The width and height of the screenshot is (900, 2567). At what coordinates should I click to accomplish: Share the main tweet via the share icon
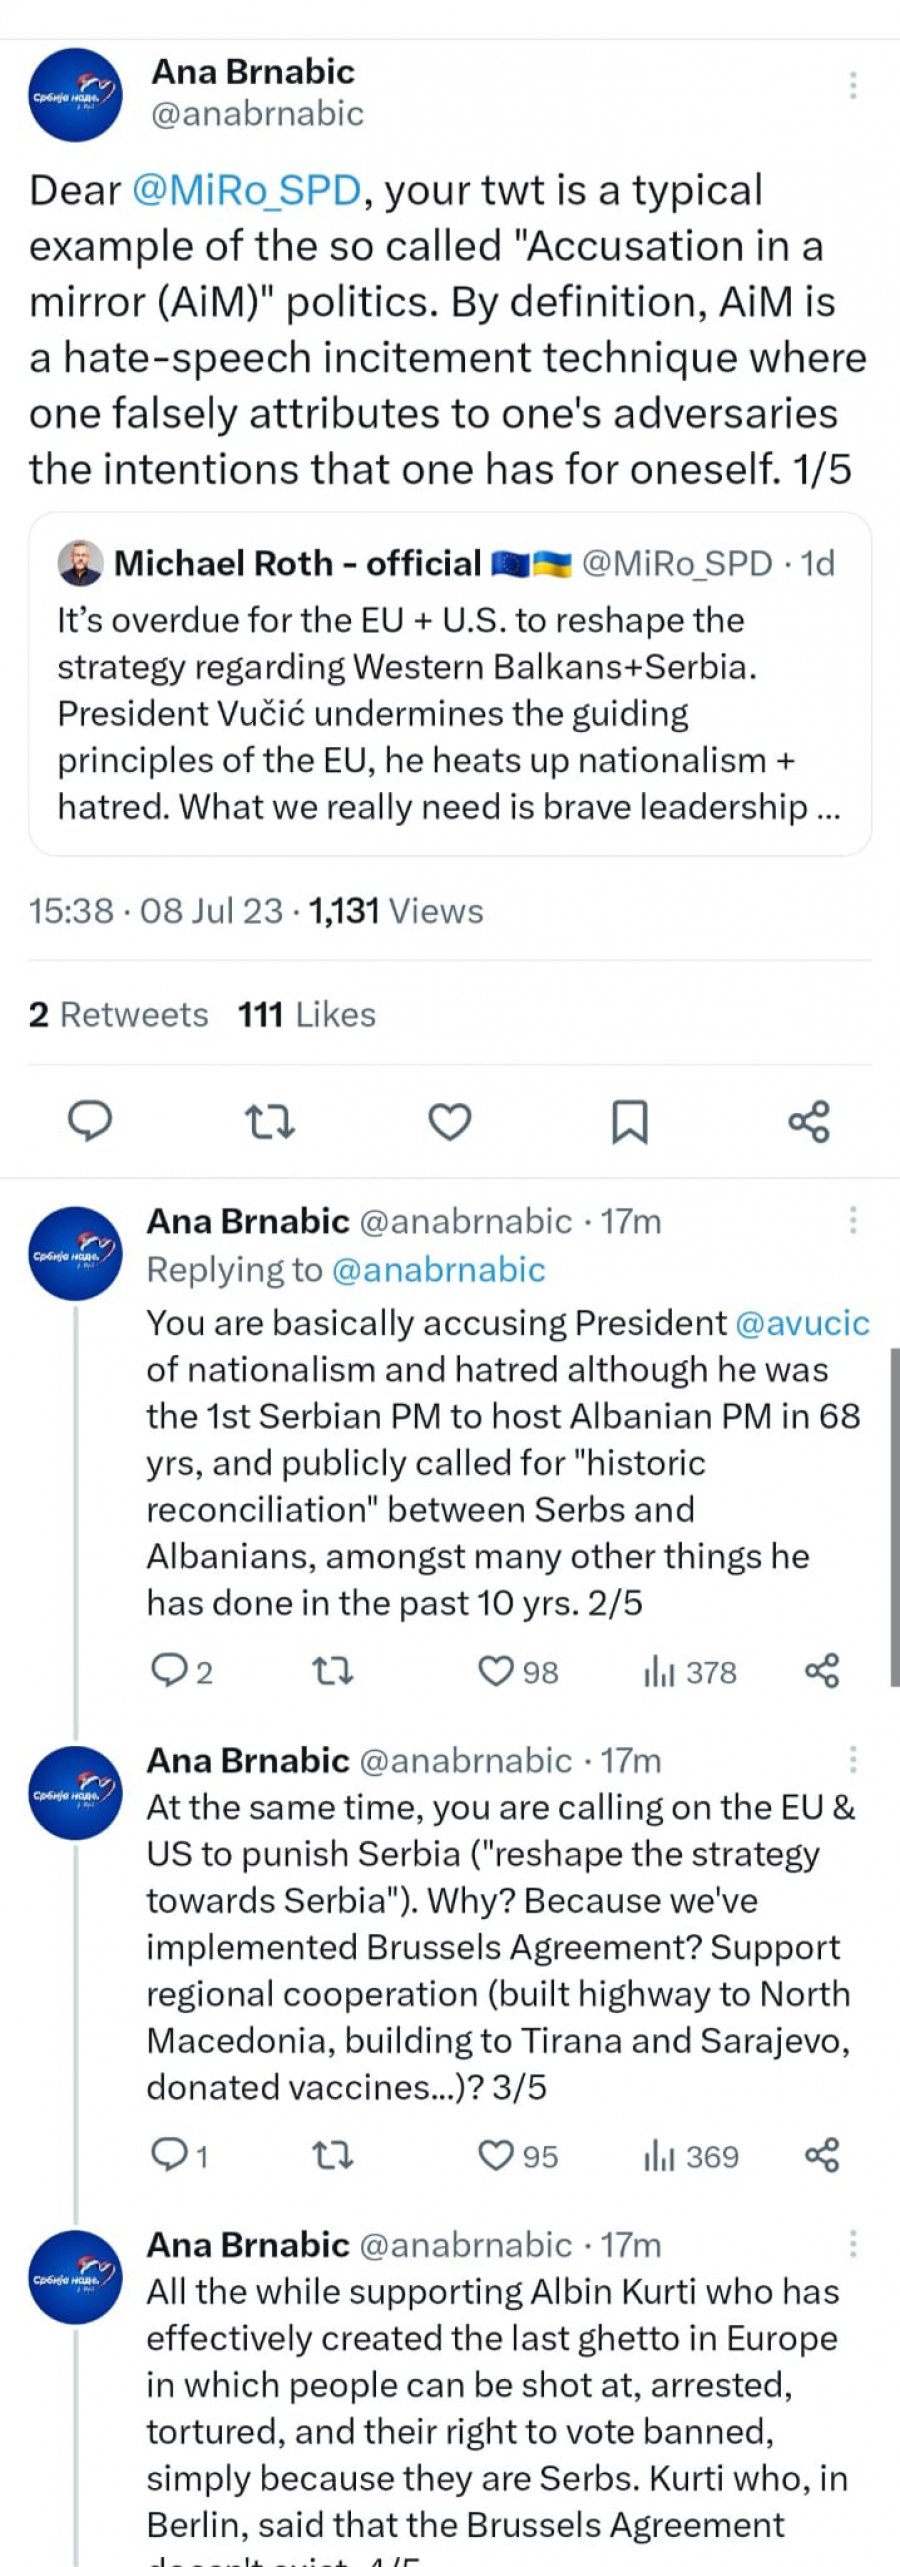pos(811,1121)
